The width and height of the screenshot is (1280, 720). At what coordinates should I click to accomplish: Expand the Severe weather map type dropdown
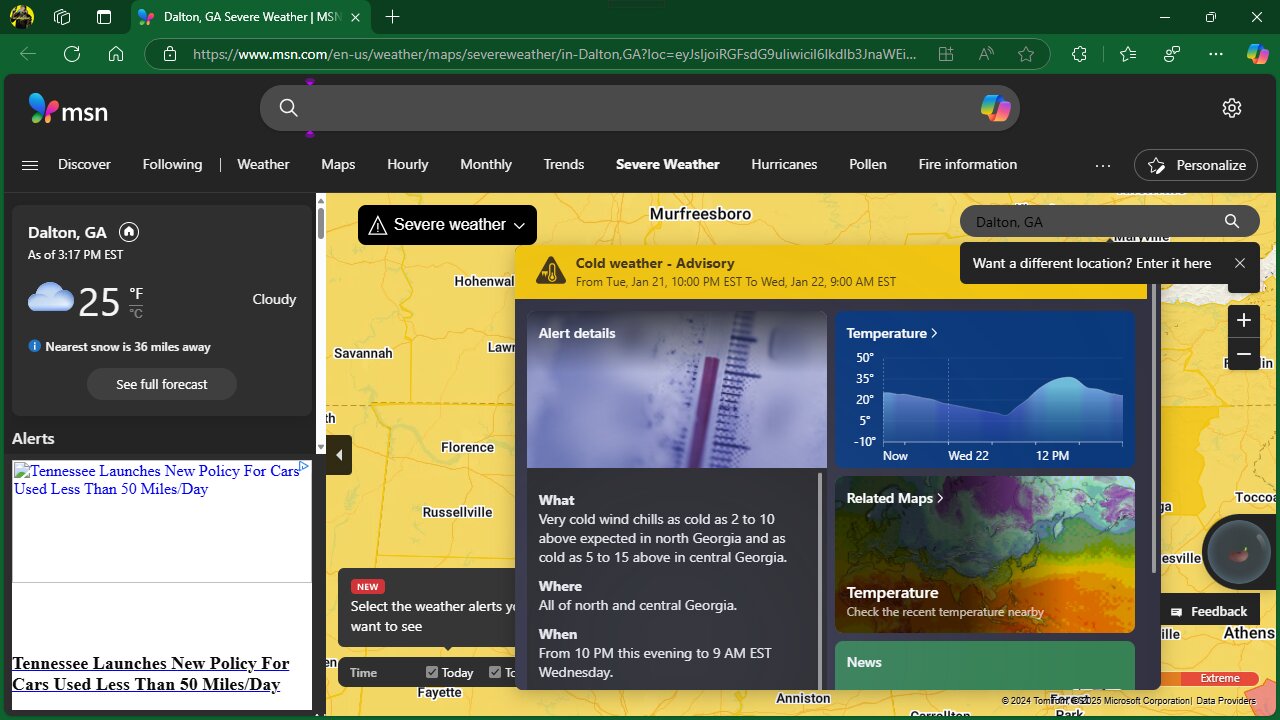[447, 225]
